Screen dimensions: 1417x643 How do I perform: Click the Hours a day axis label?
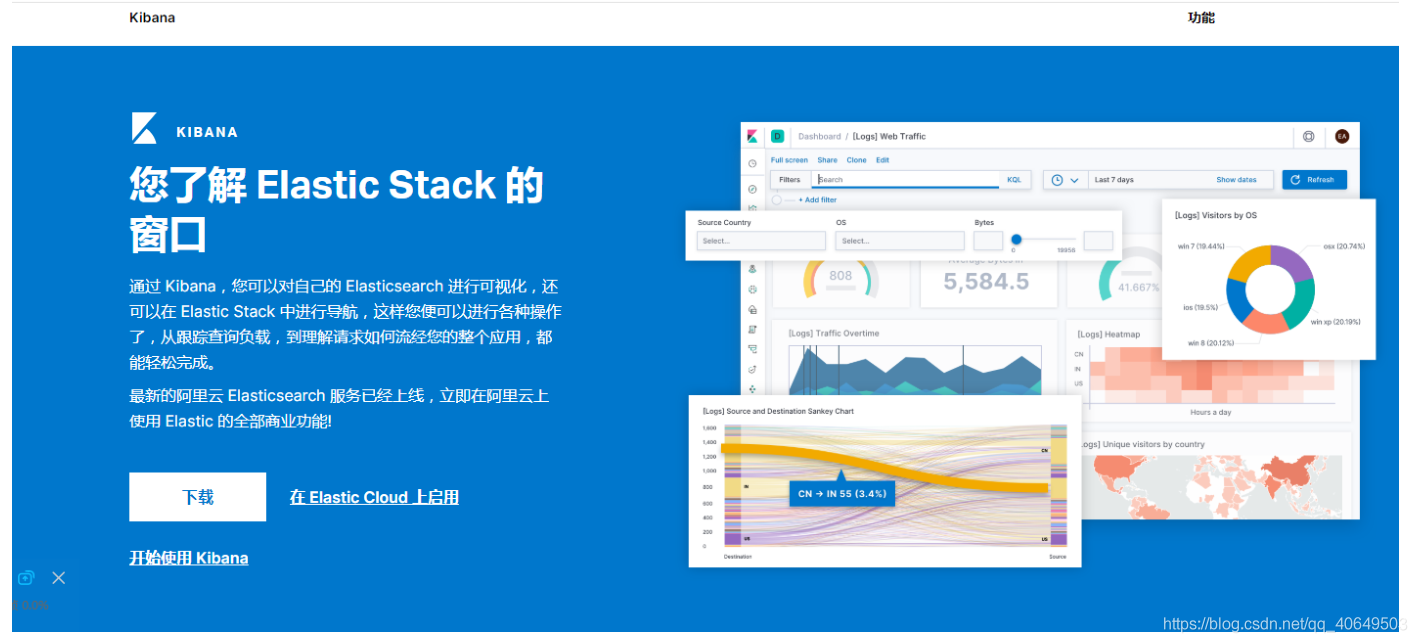1210,412
